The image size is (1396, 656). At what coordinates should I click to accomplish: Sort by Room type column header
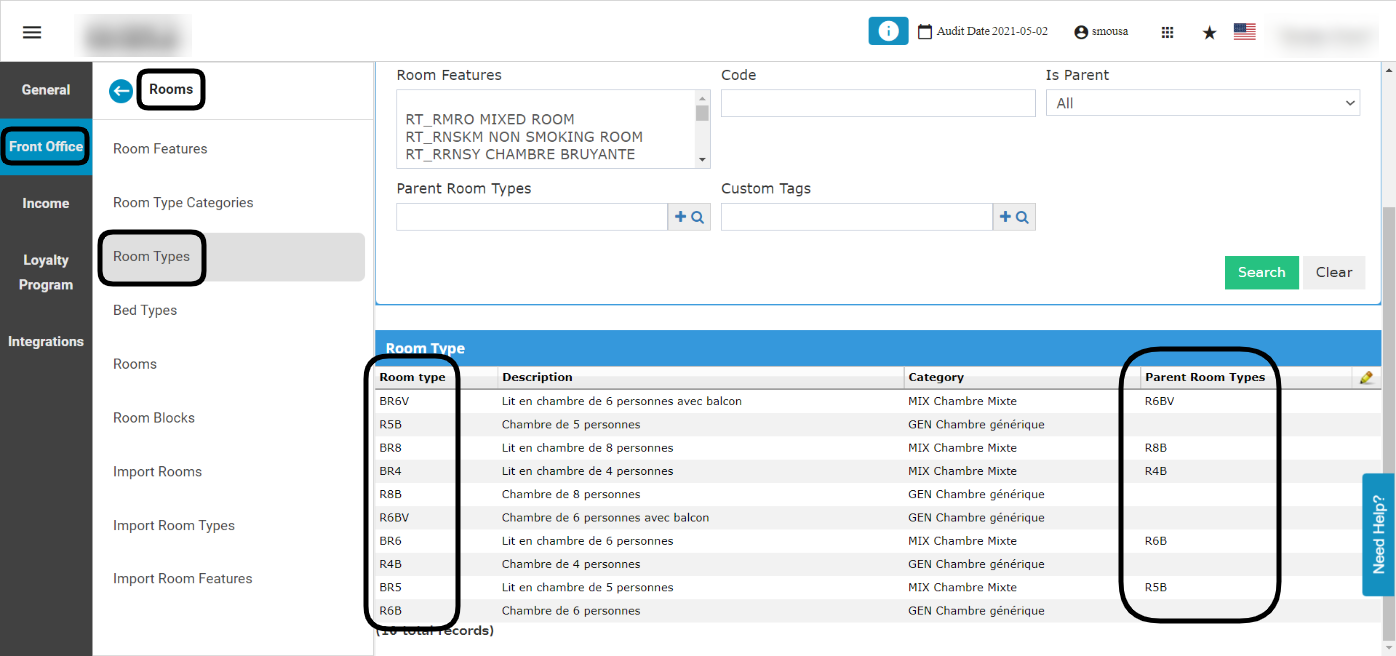[412, 377]
